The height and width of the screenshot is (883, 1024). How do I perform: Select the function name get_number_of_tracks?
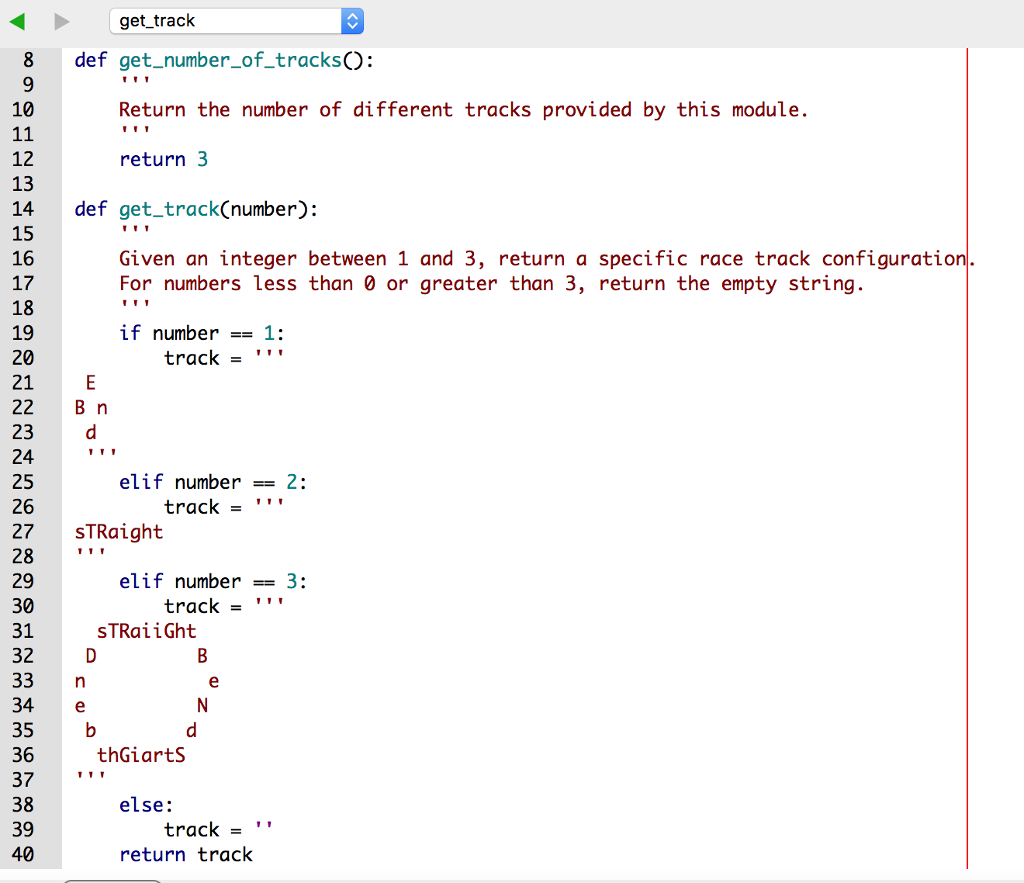click(229, 60)
